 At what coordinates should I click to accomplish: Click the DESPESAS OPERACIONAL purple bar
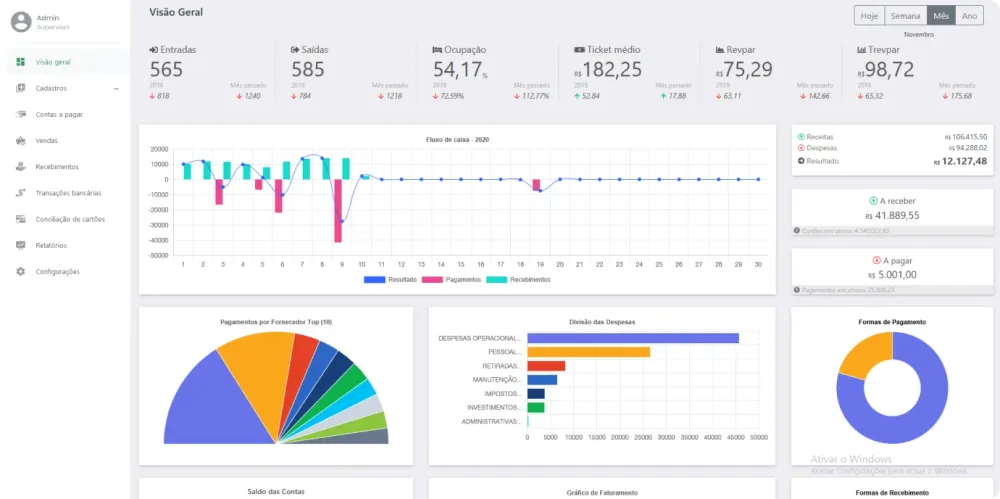click(633, 338)
